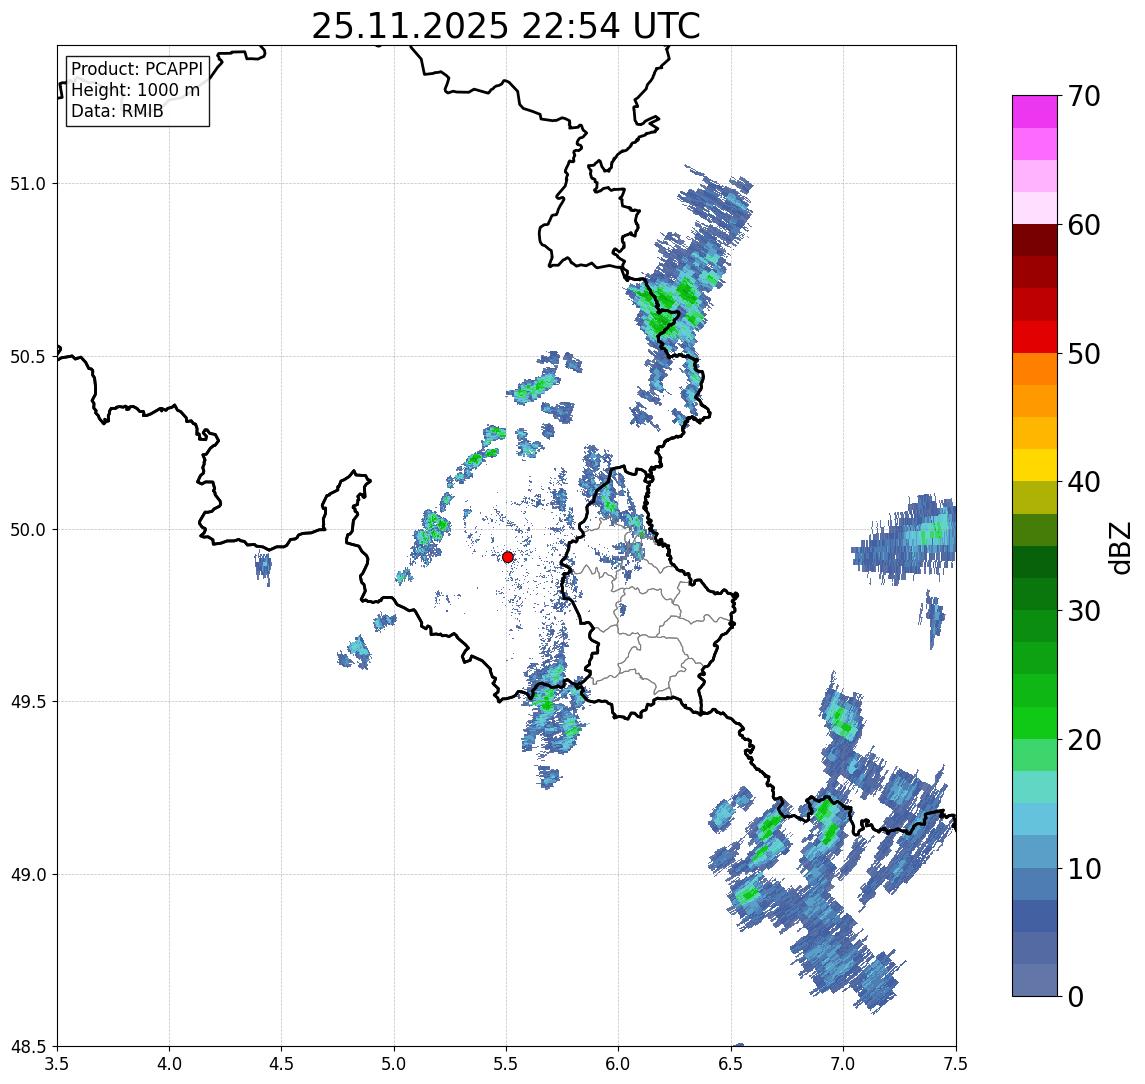The height and width of the screenshot is (1084, 1145).
Task: Click latitude axis label 48.5
Action: point(28,1047)
